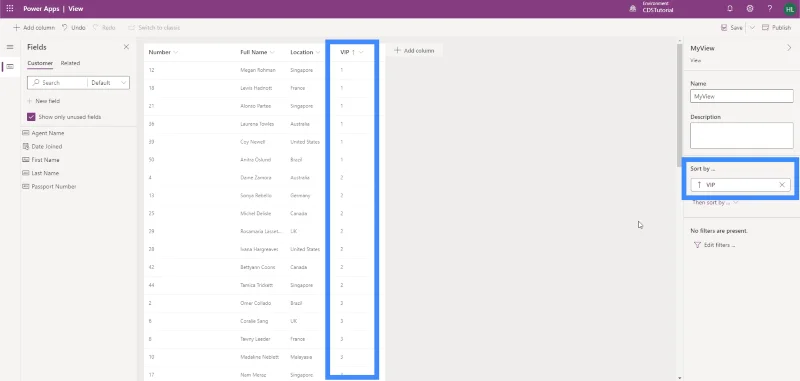Viewport: 800px width, 381px height.
Task: Remove the VIP sort with the X
Action: pyautogui.click(x=782, y=185)
